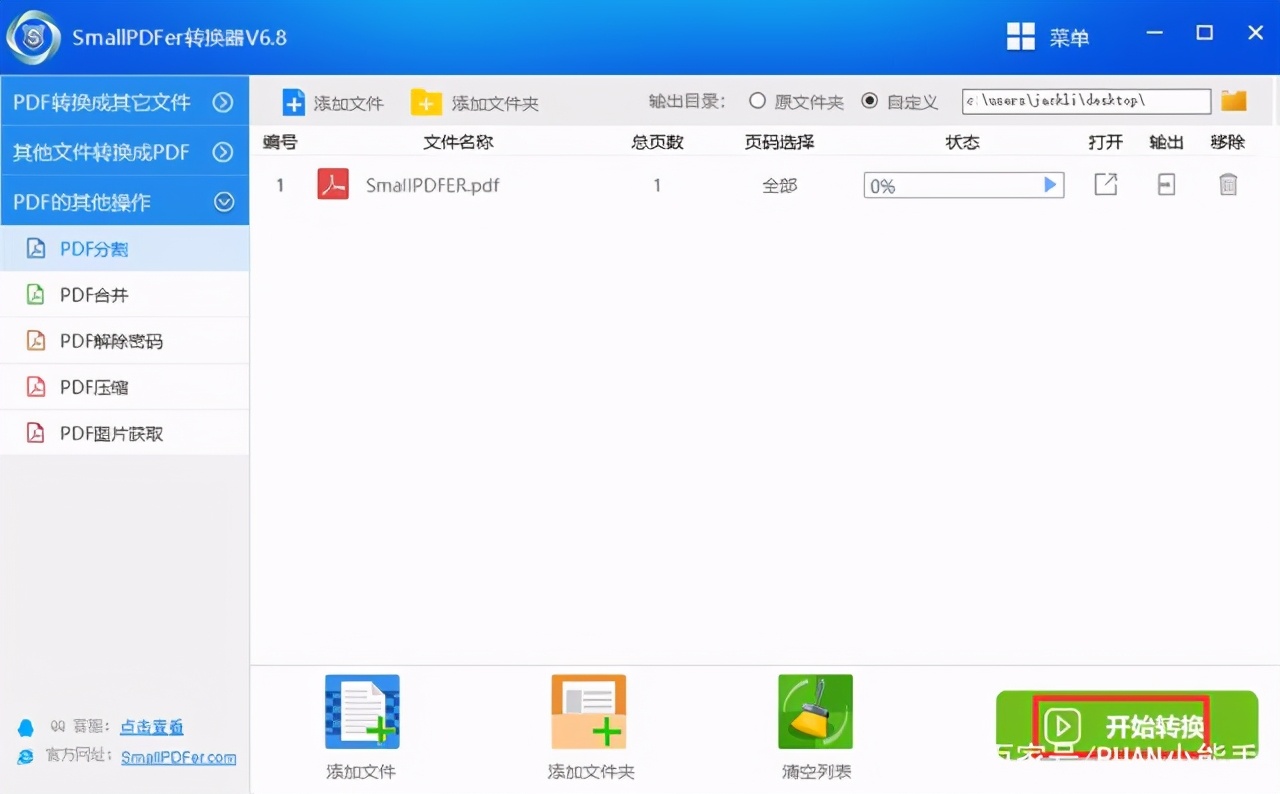
Task: Click the QQ penguin icon
Action: pos(26,727)
